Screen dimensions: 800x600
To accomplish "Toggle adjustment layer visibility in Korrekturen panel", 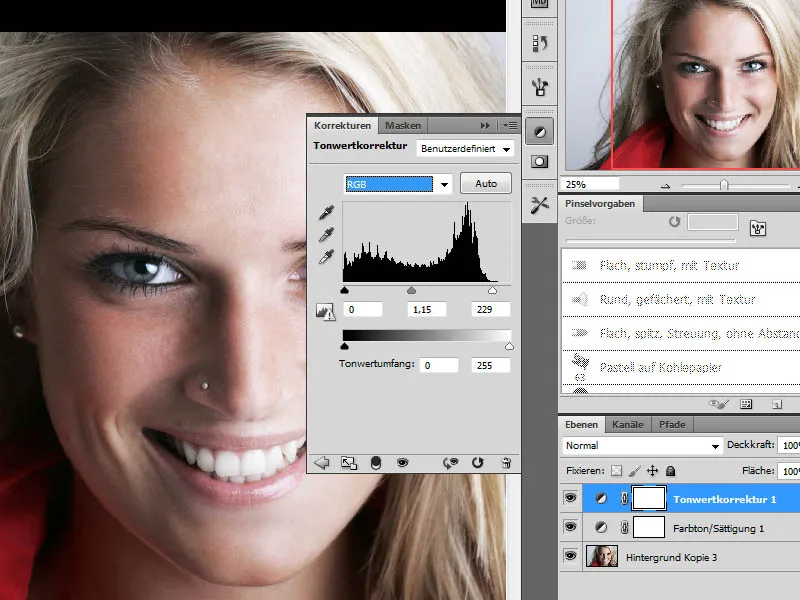I will tap(403, 463).
